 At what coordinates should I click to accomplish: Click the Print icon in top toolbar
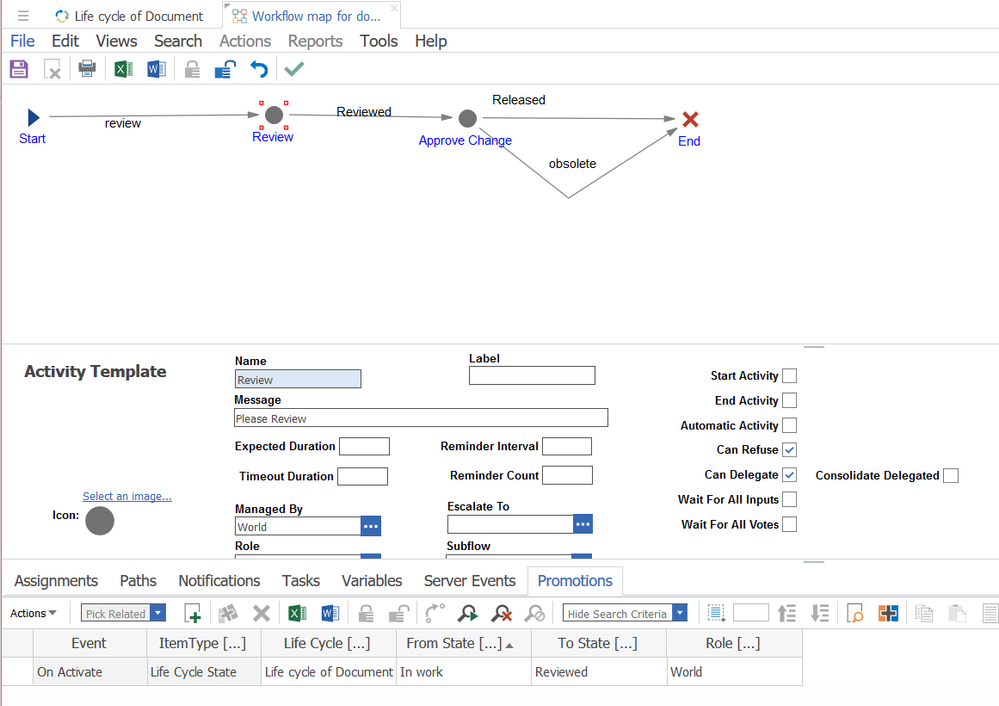pyautogui.click(x=88, y=69)
